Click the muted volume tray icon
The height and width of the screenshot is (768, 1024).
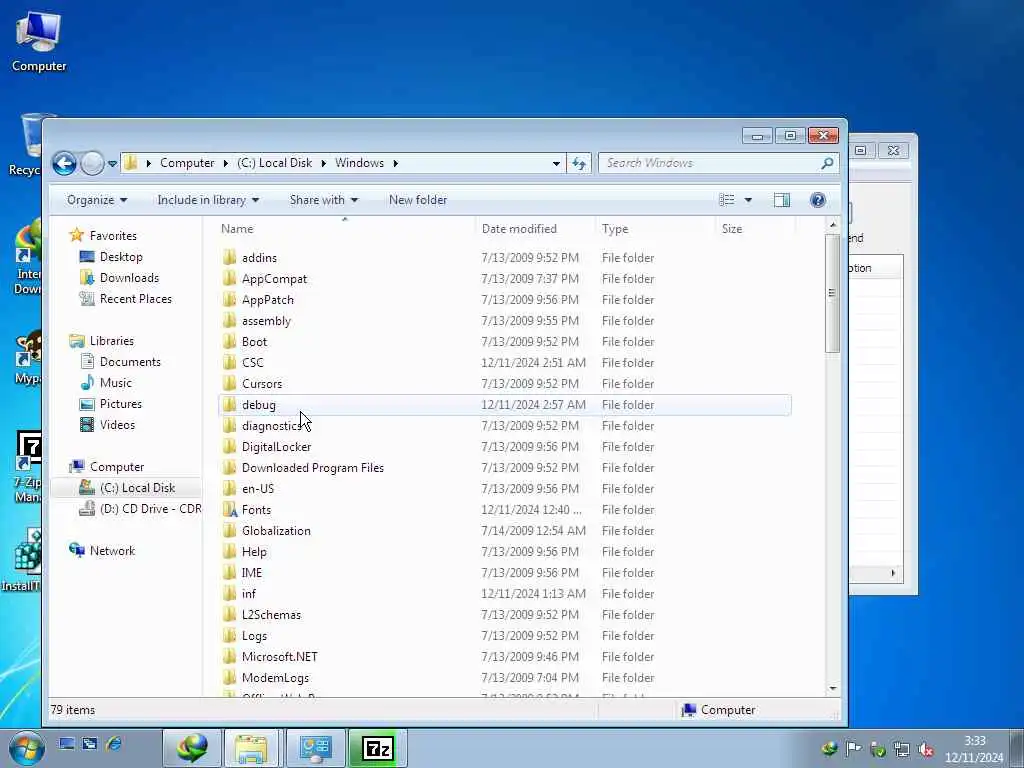[925, 750]
